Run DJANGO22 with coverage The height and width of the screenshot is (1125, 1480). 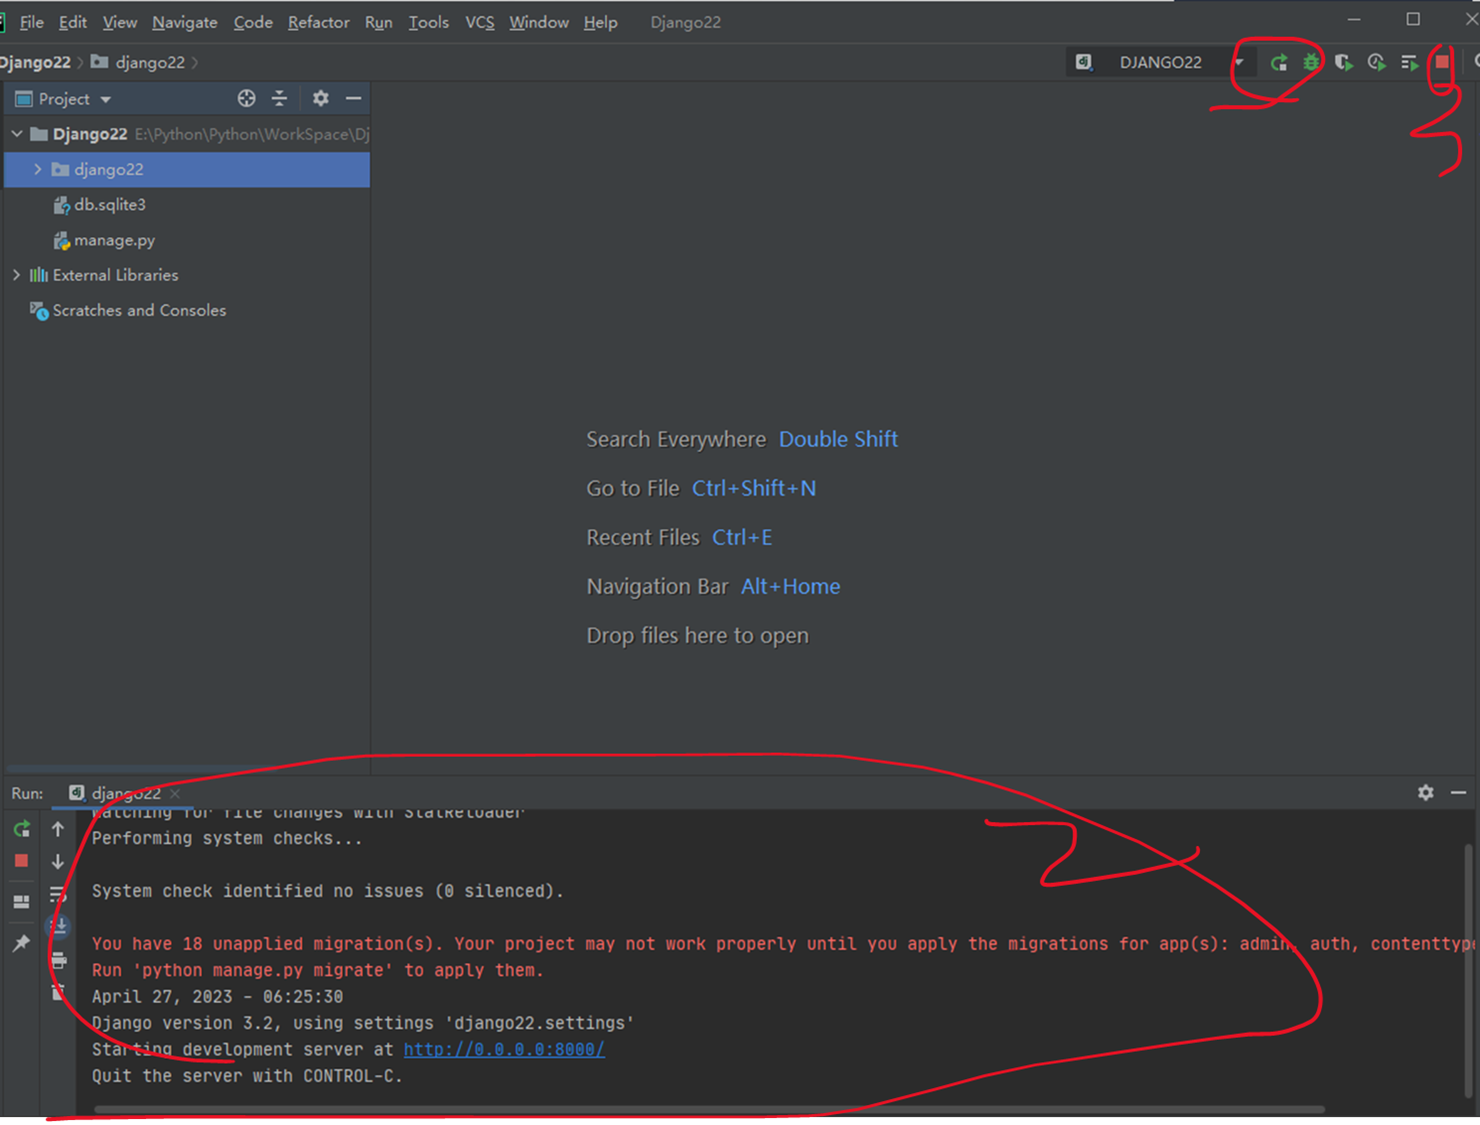pyautogui.click(x=1344, y=63)
